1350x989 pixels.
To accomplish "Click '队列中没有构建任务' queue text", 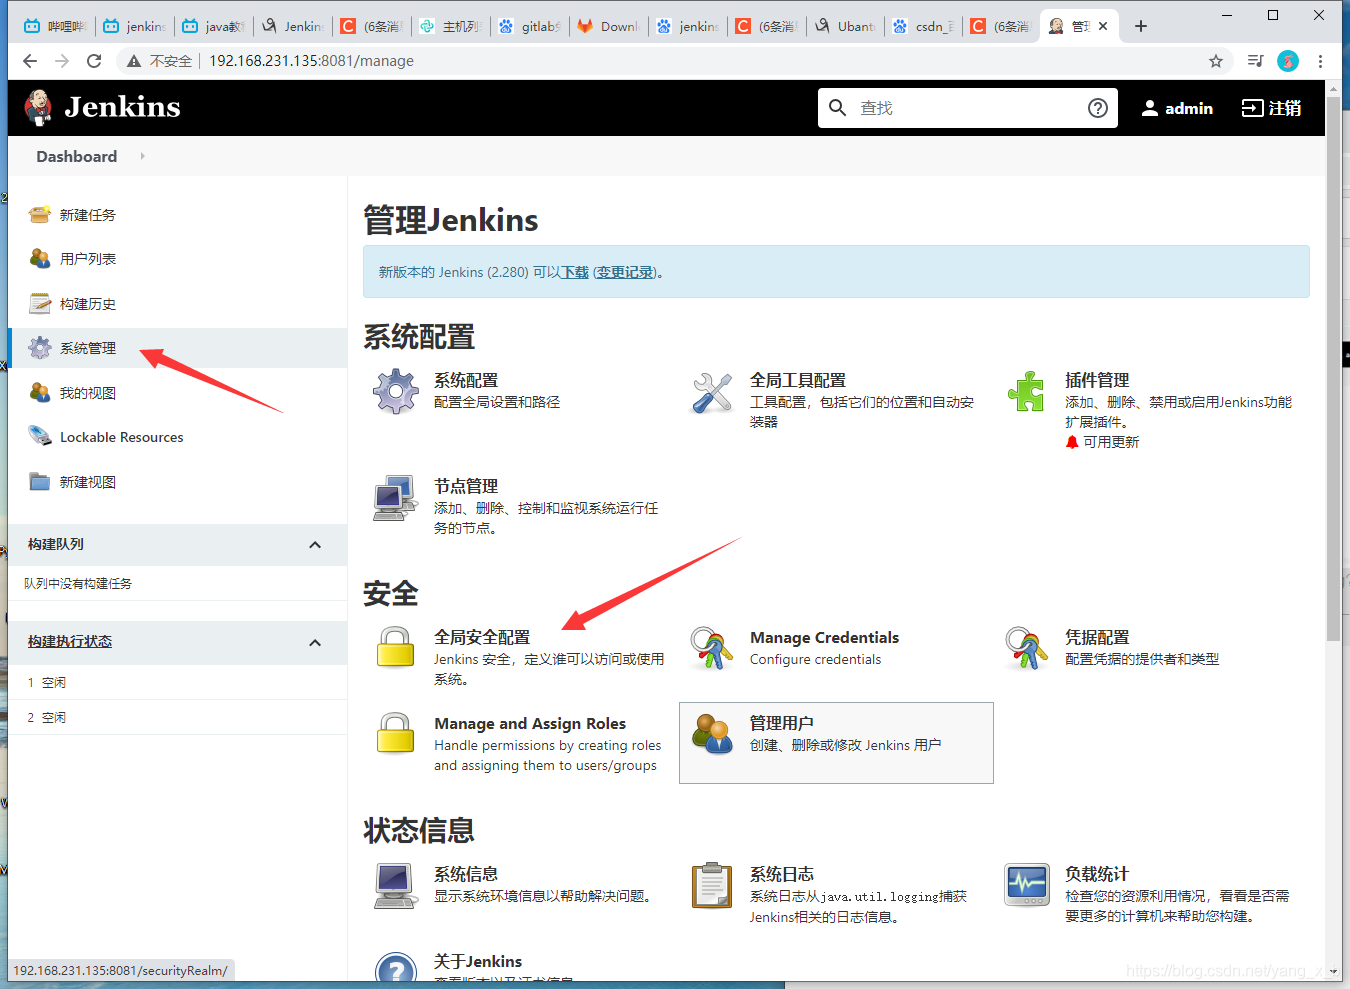I will click(78, 583).
